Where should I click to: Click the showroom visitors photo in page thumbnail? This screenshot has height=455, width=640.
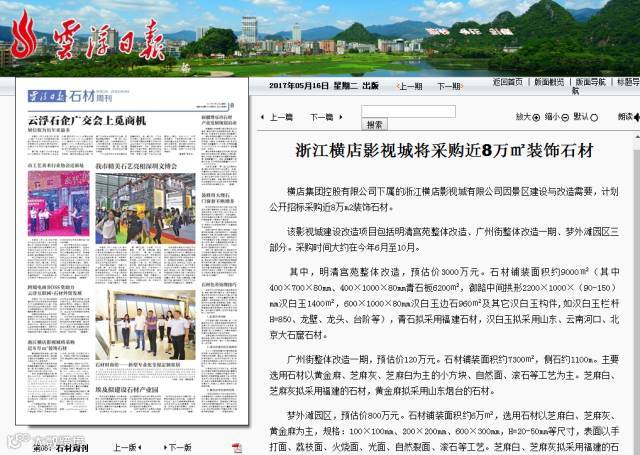pos(145,325)
